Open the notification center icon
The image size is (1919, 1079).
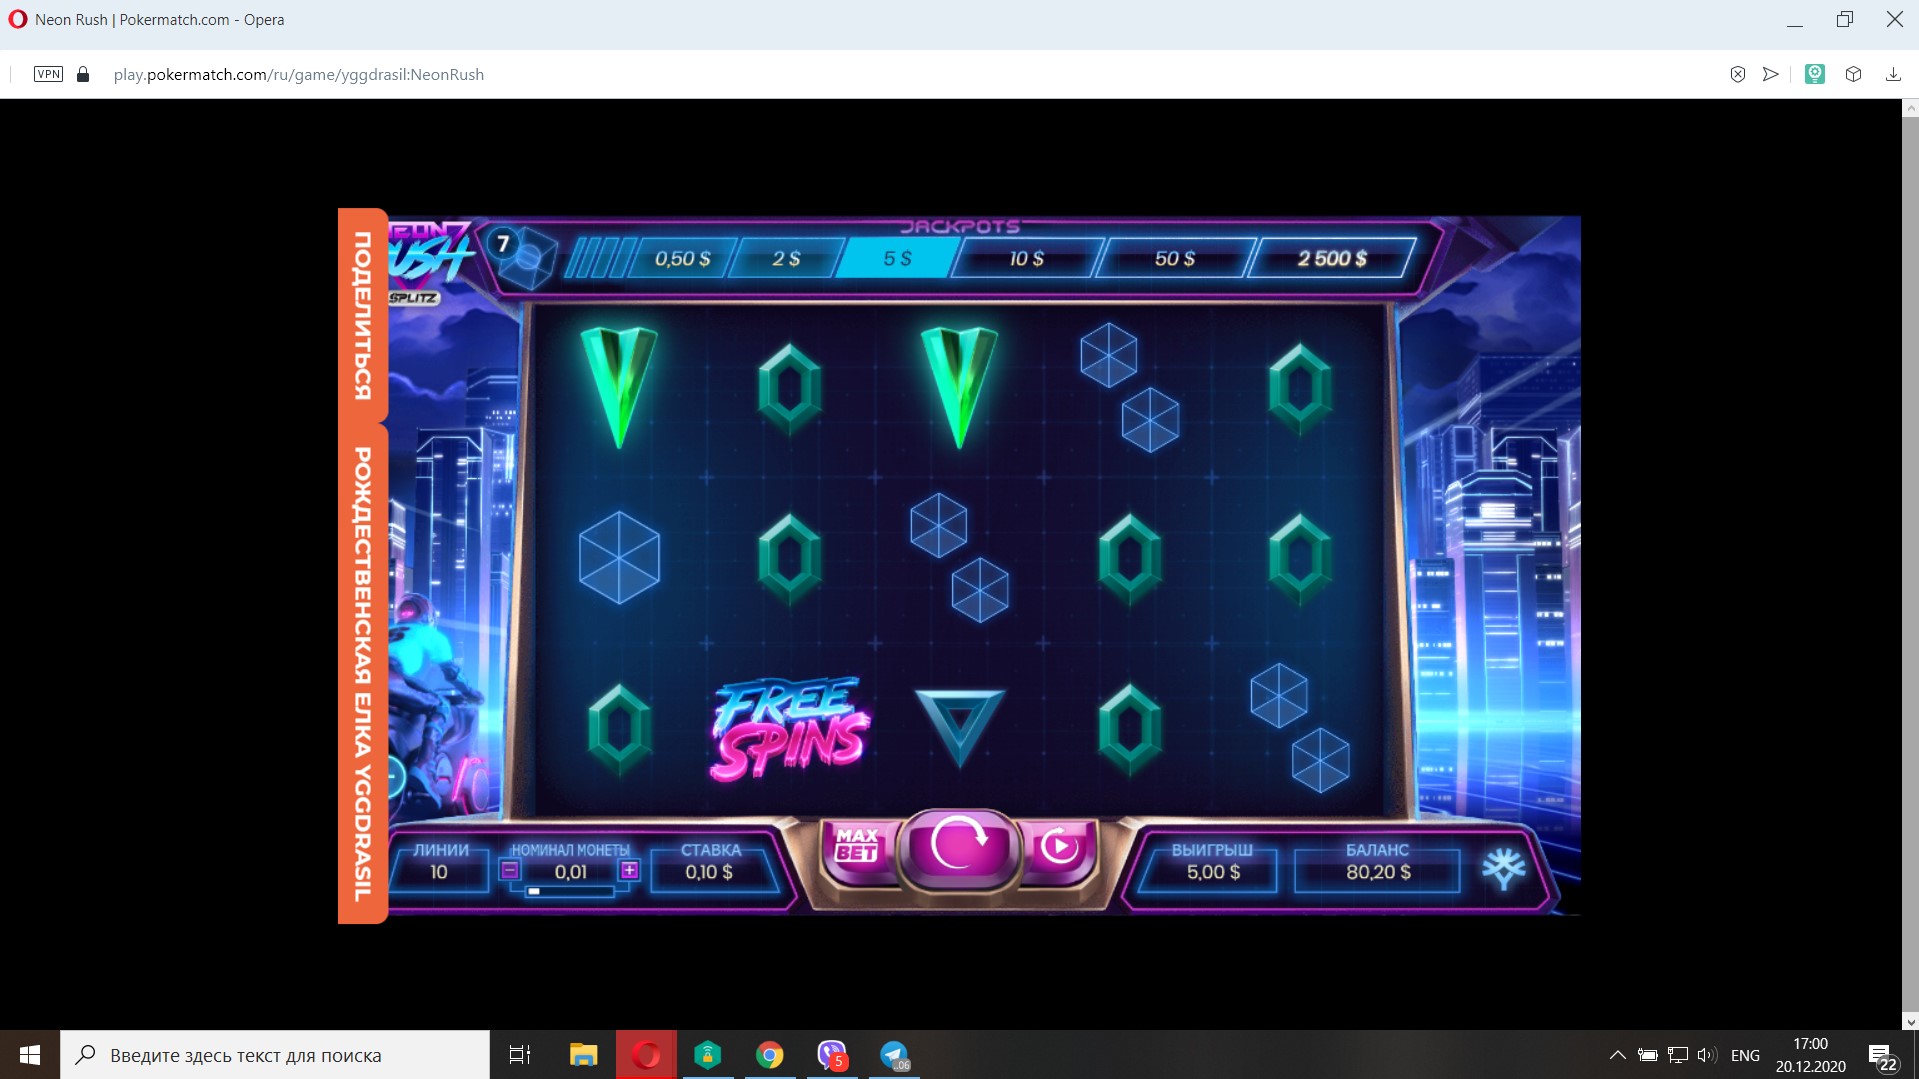tap(1882, 1056)
